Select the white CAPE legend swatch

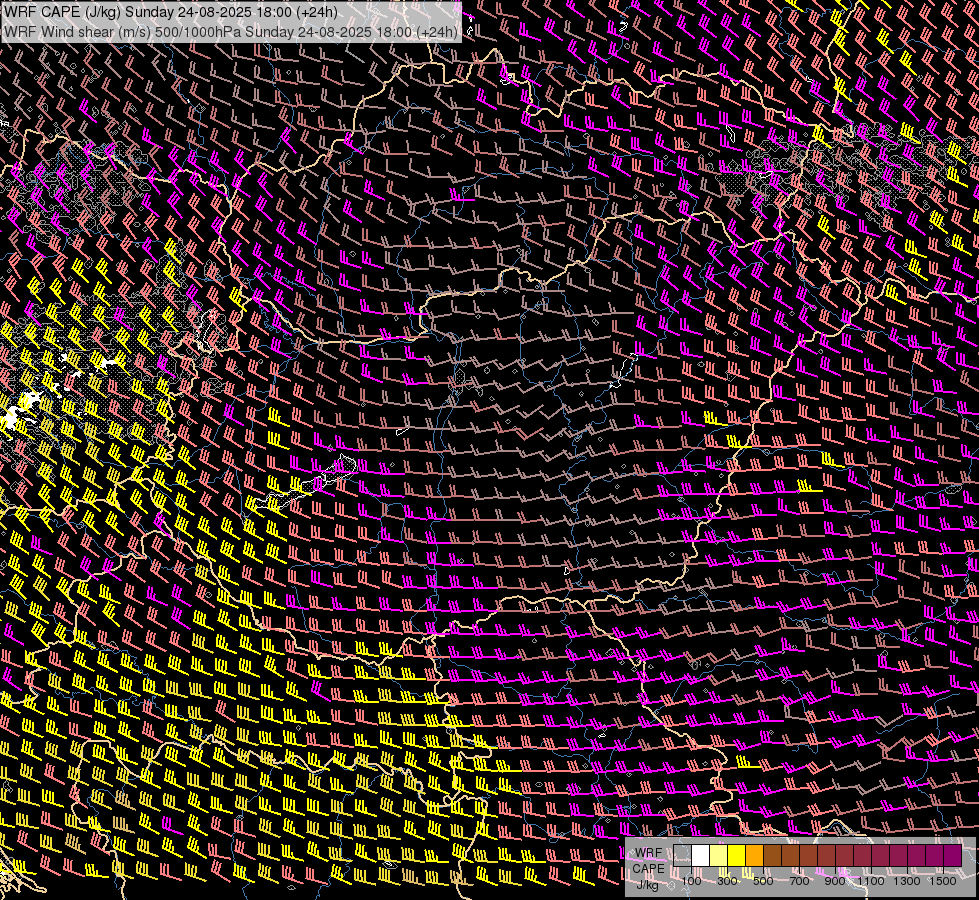[701, 856]
